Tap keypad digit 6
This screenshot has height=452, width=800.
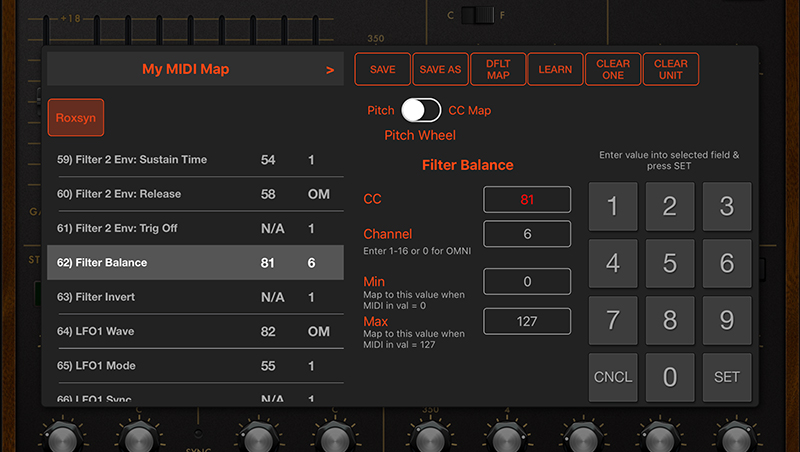tap(727, 264)
